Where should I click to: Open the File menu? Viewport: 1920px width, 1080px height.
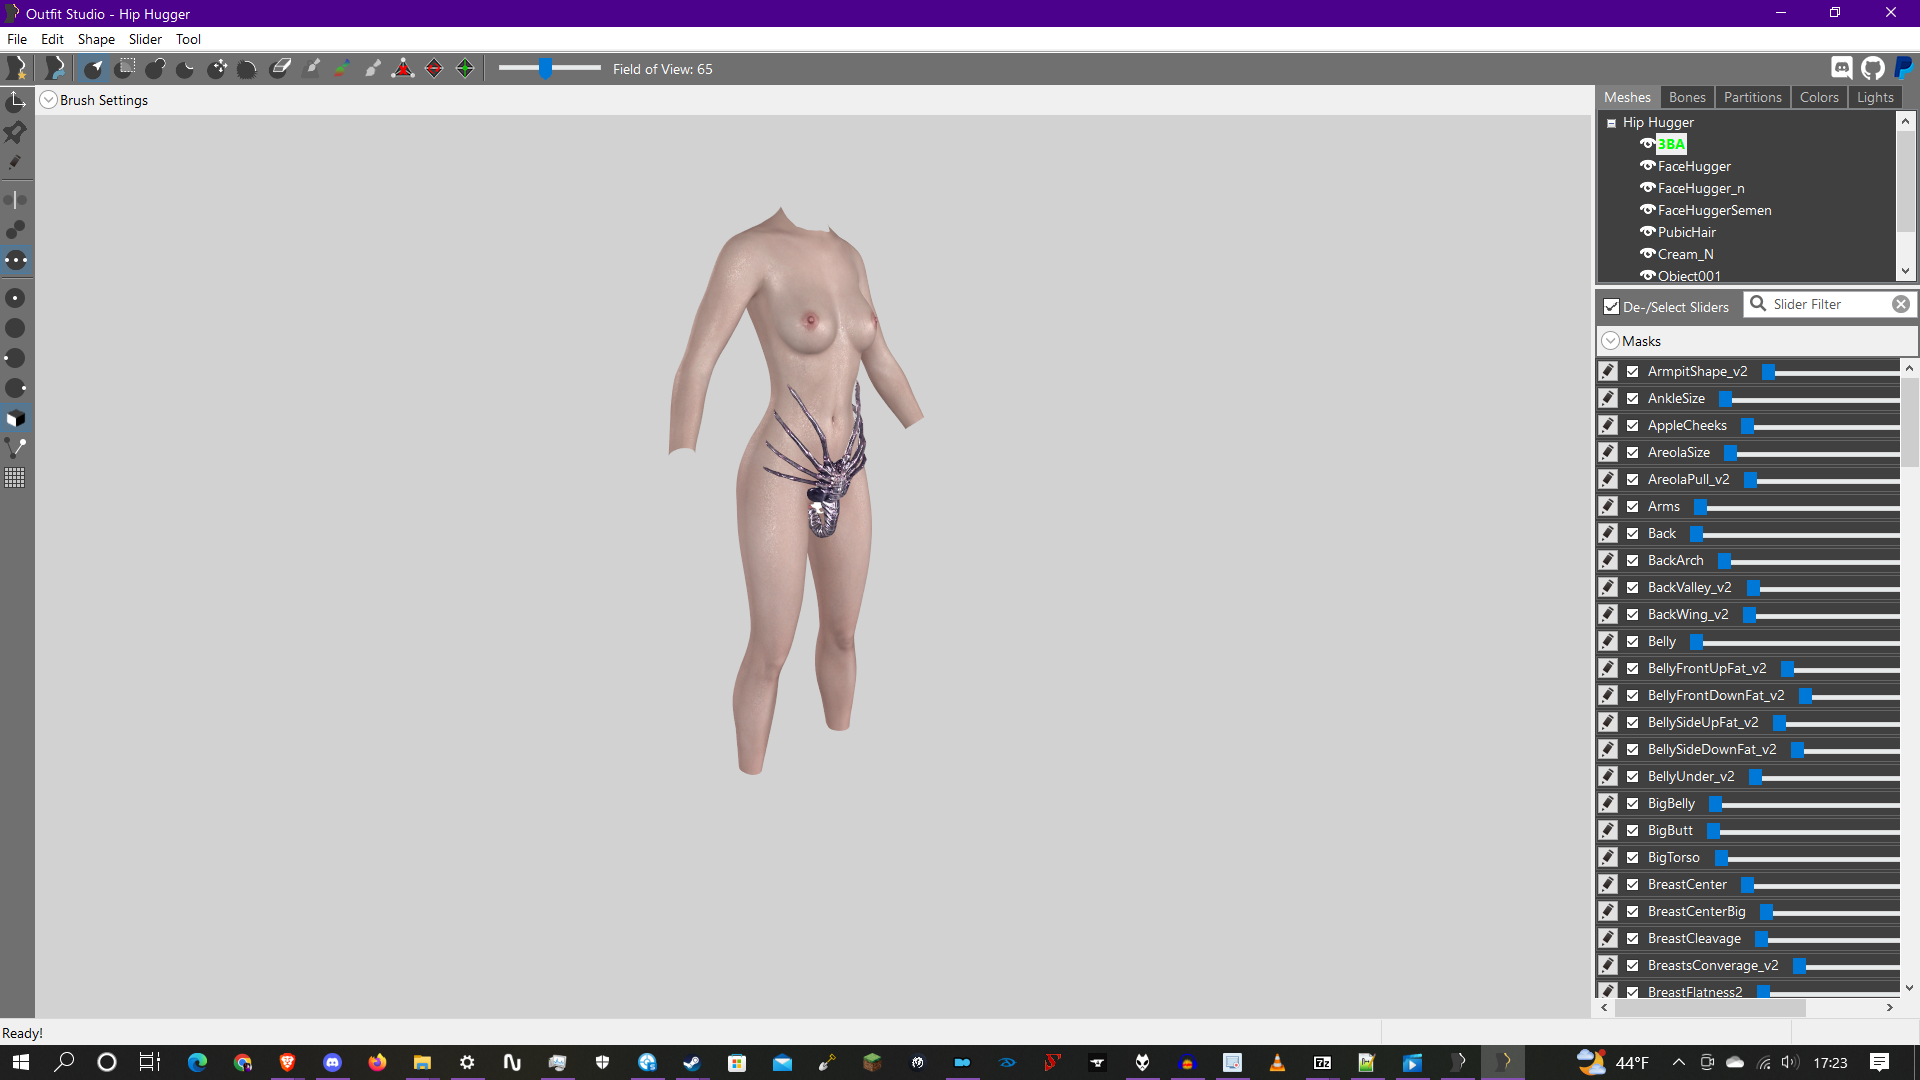point(17,39)
